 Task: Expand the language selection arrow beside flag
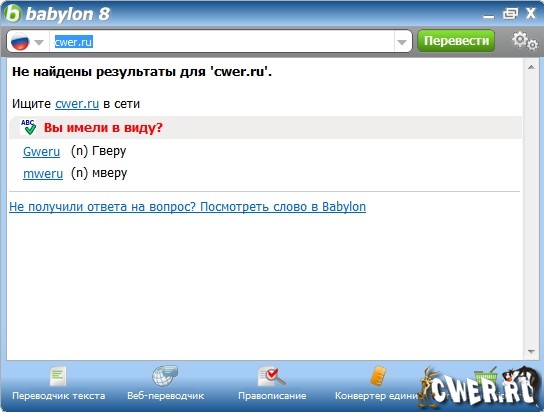point(39,42)
